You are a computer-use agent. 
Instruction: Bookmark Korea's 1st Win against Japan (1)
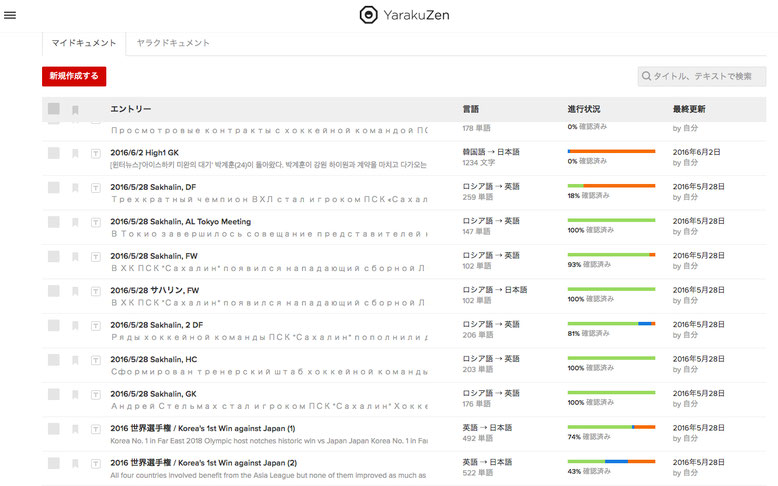[75, 429]
